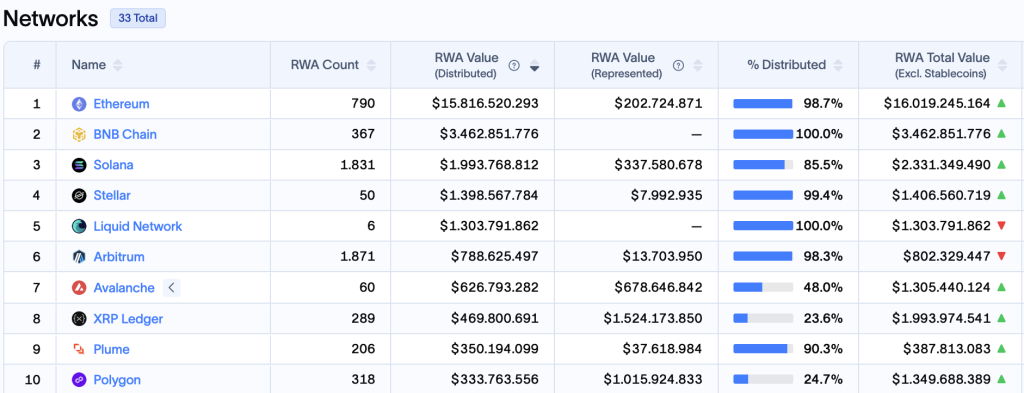Click the Solana logo icon

[x=79, y=165]
